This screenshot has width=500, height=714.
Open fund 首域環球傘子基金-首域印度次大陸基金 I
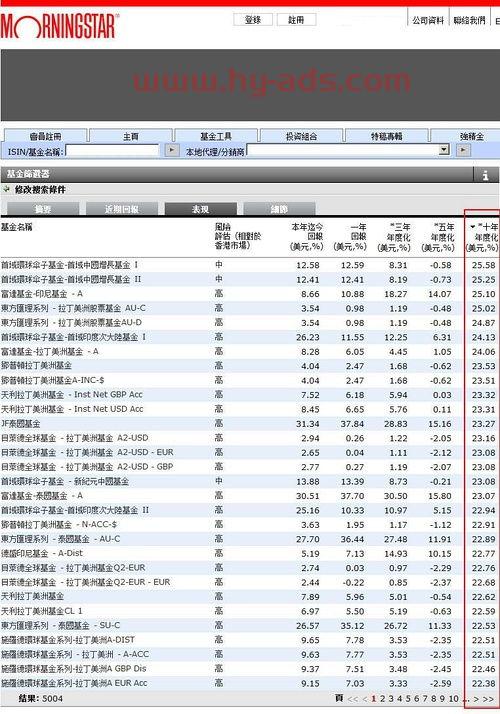[73, 337]
